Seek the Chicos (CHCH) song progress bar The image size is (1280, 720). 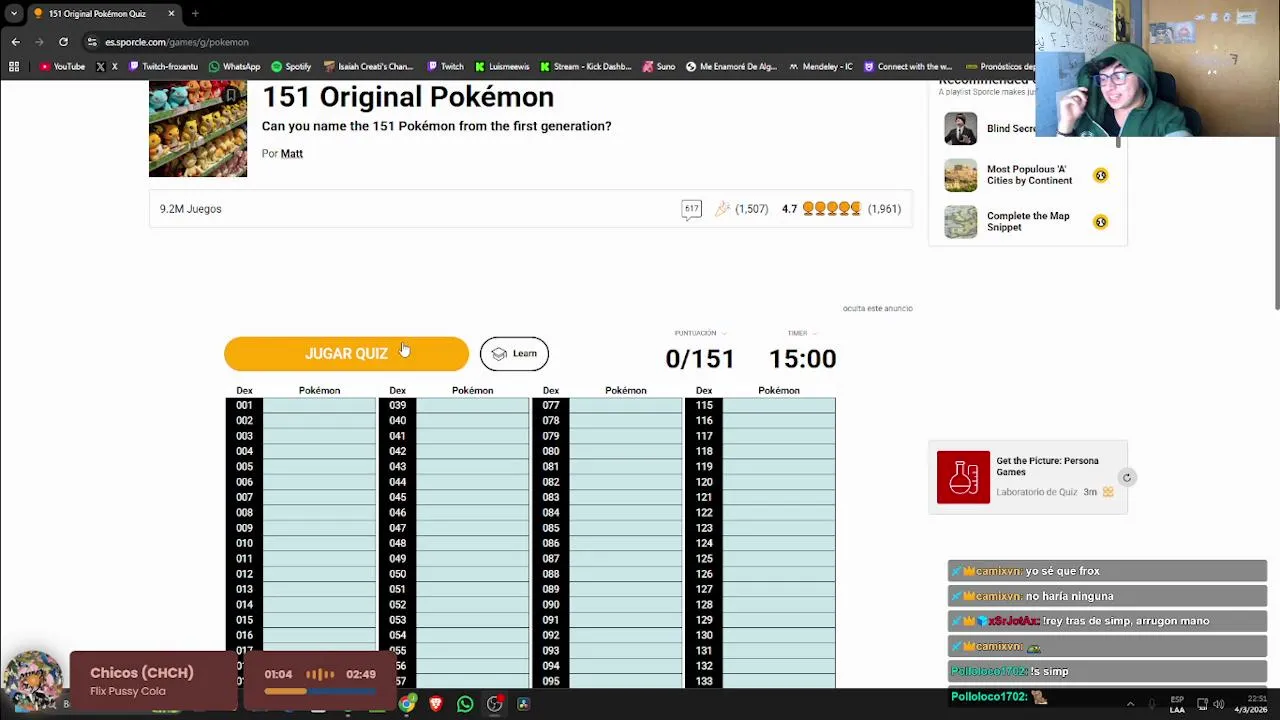click(320, 690)
